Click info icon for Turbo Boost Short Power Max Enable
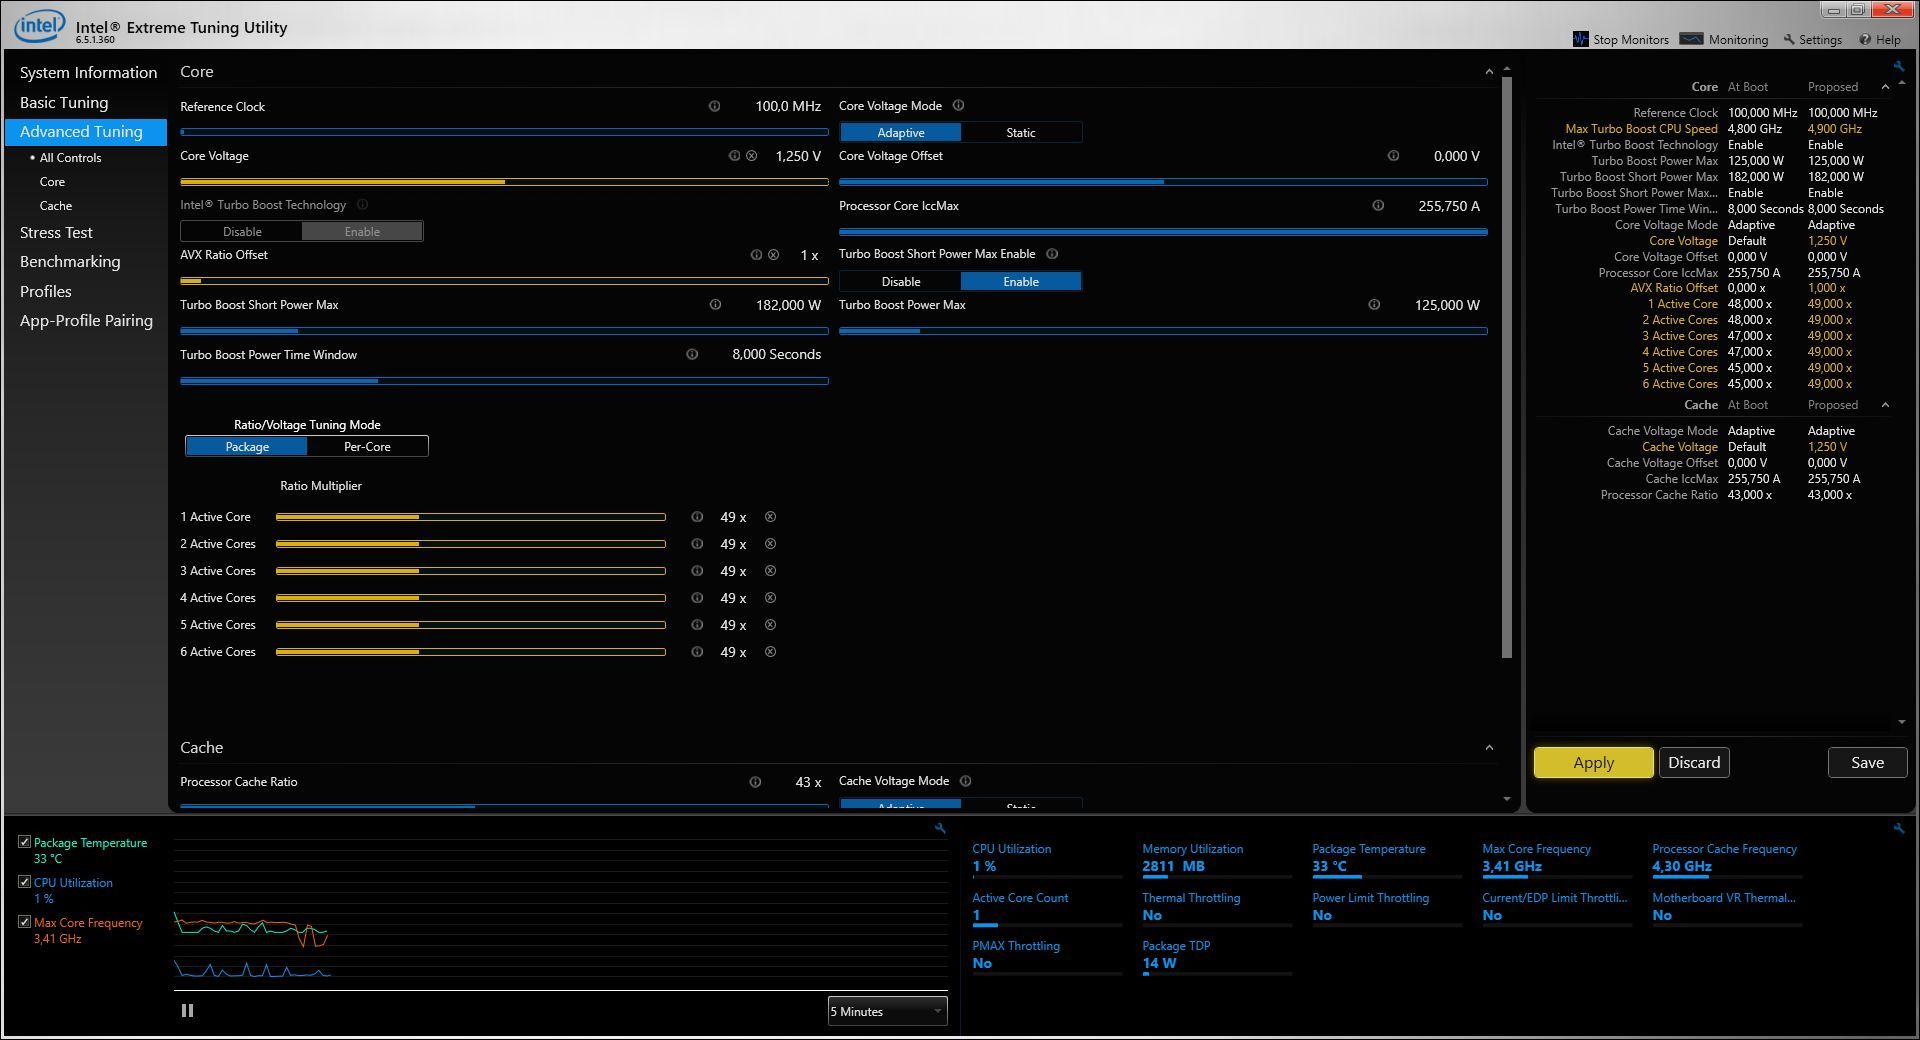Screen dimensions: 1920x1040 (x=1052, y=254)
